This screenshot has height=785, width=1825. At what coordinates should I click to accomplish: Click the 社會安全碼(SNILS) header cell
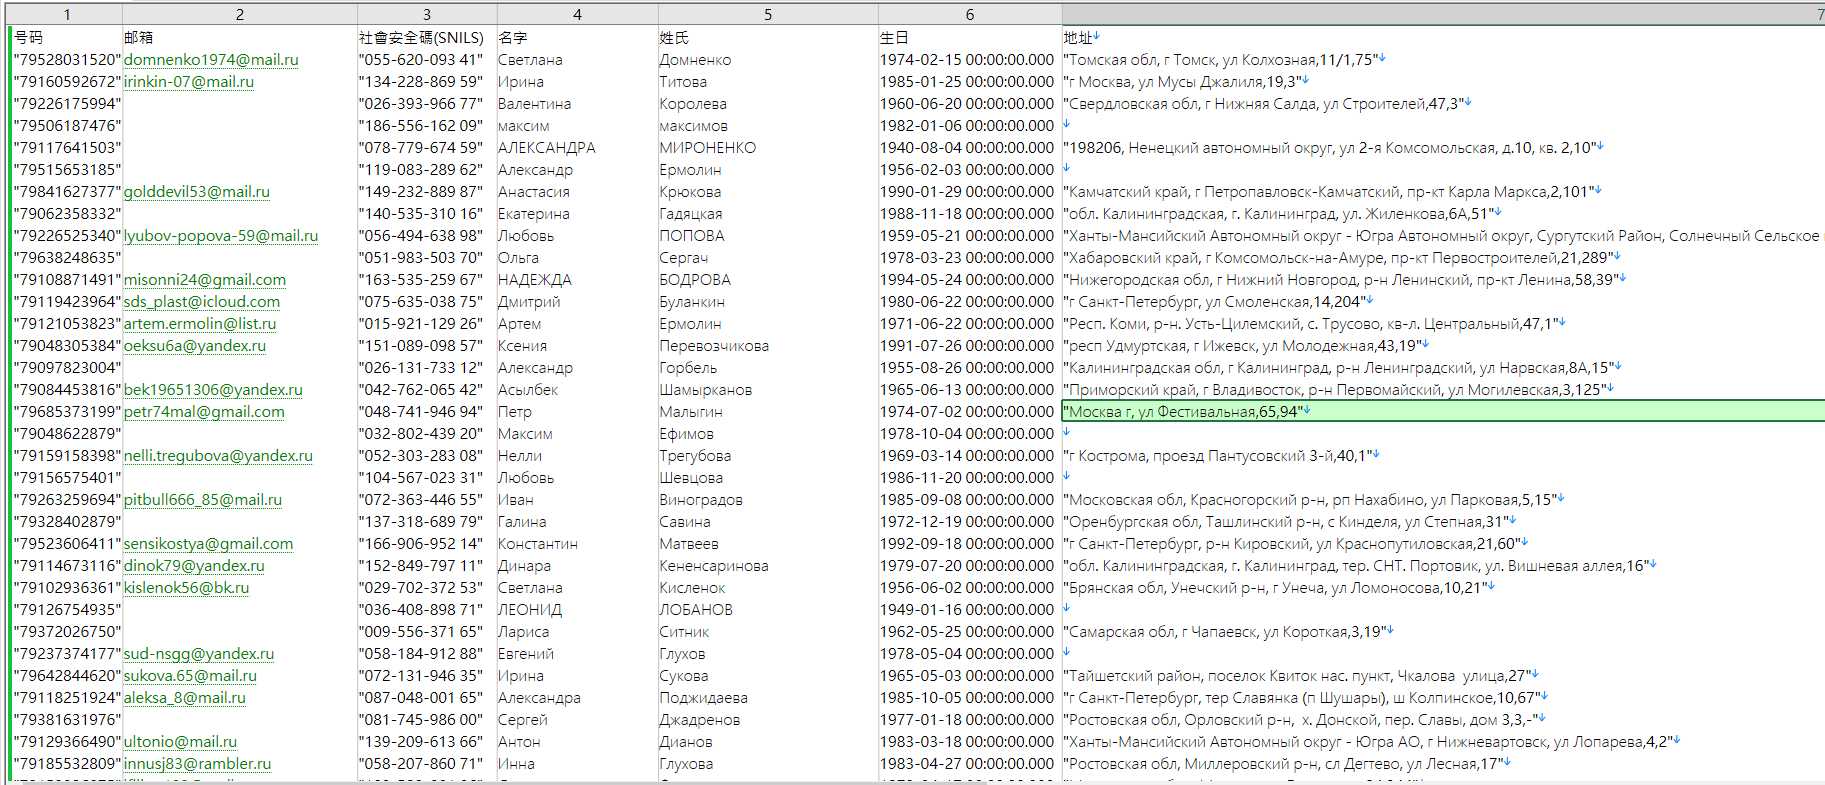pos(427,38)
